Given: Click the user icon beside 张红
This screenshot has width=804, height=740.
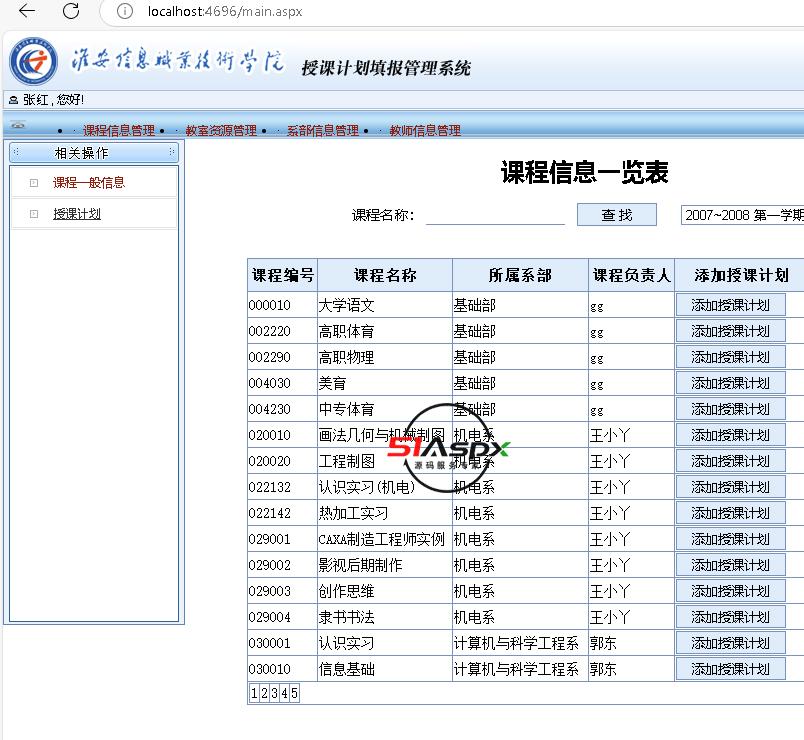Looking at the screenshot, I should point(13,100).
